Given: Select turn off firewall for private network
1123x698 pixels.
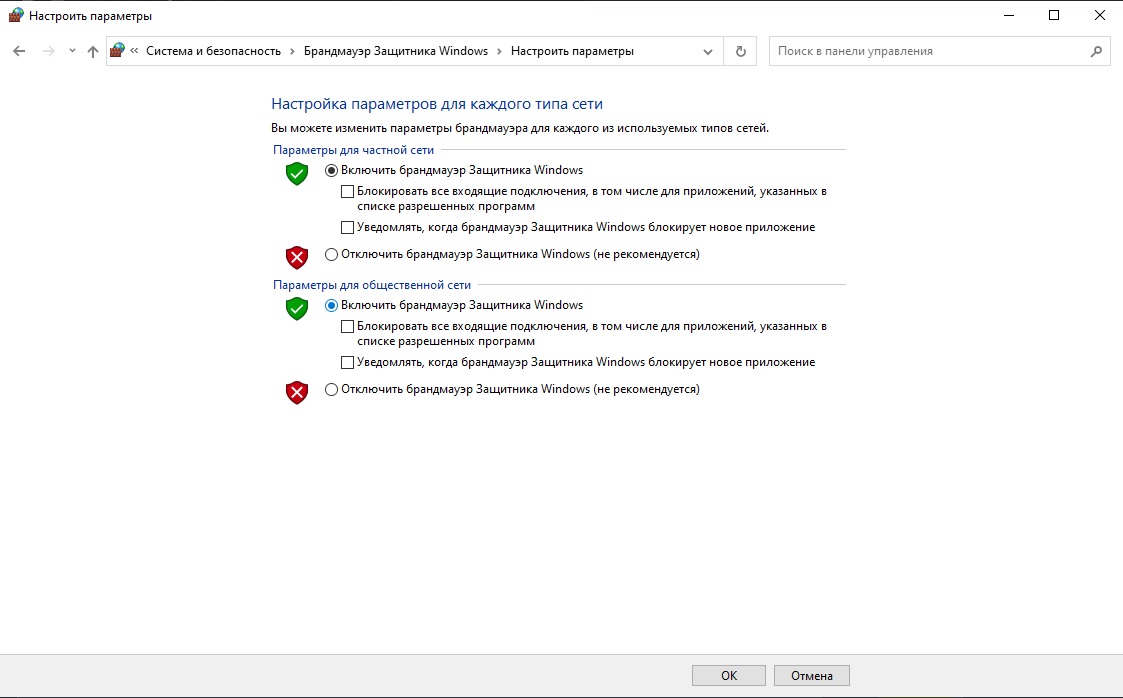Looking at the screenshot, I should coord(332,254).
